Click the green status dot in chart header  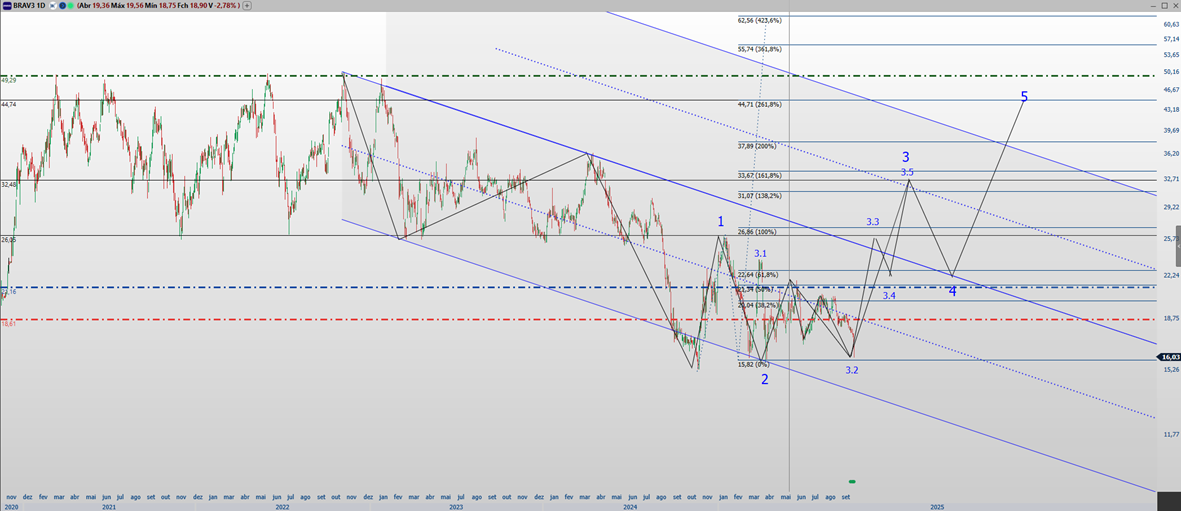pyautogui.click(x=70, y=5)
